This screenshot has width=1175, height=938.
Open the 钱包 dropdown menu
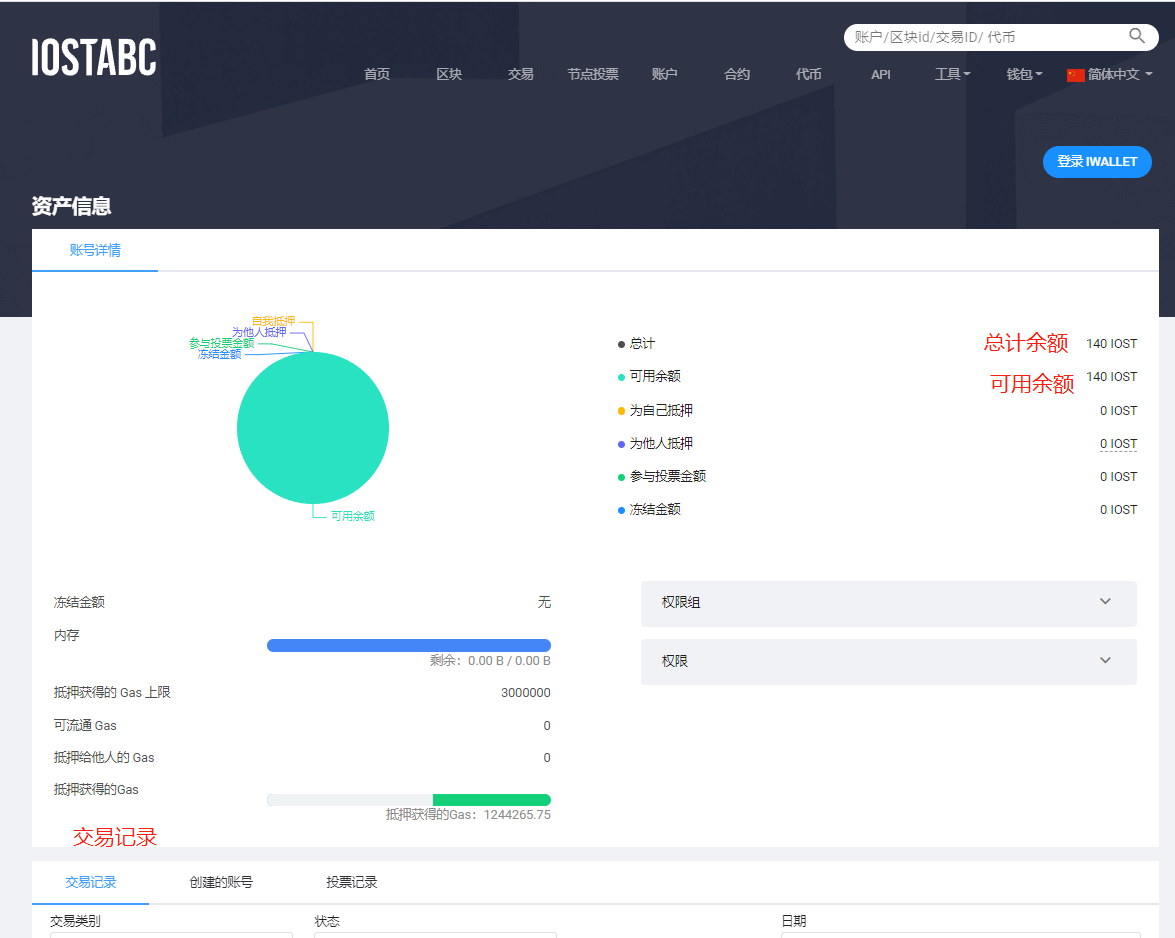click(1024, 74)
